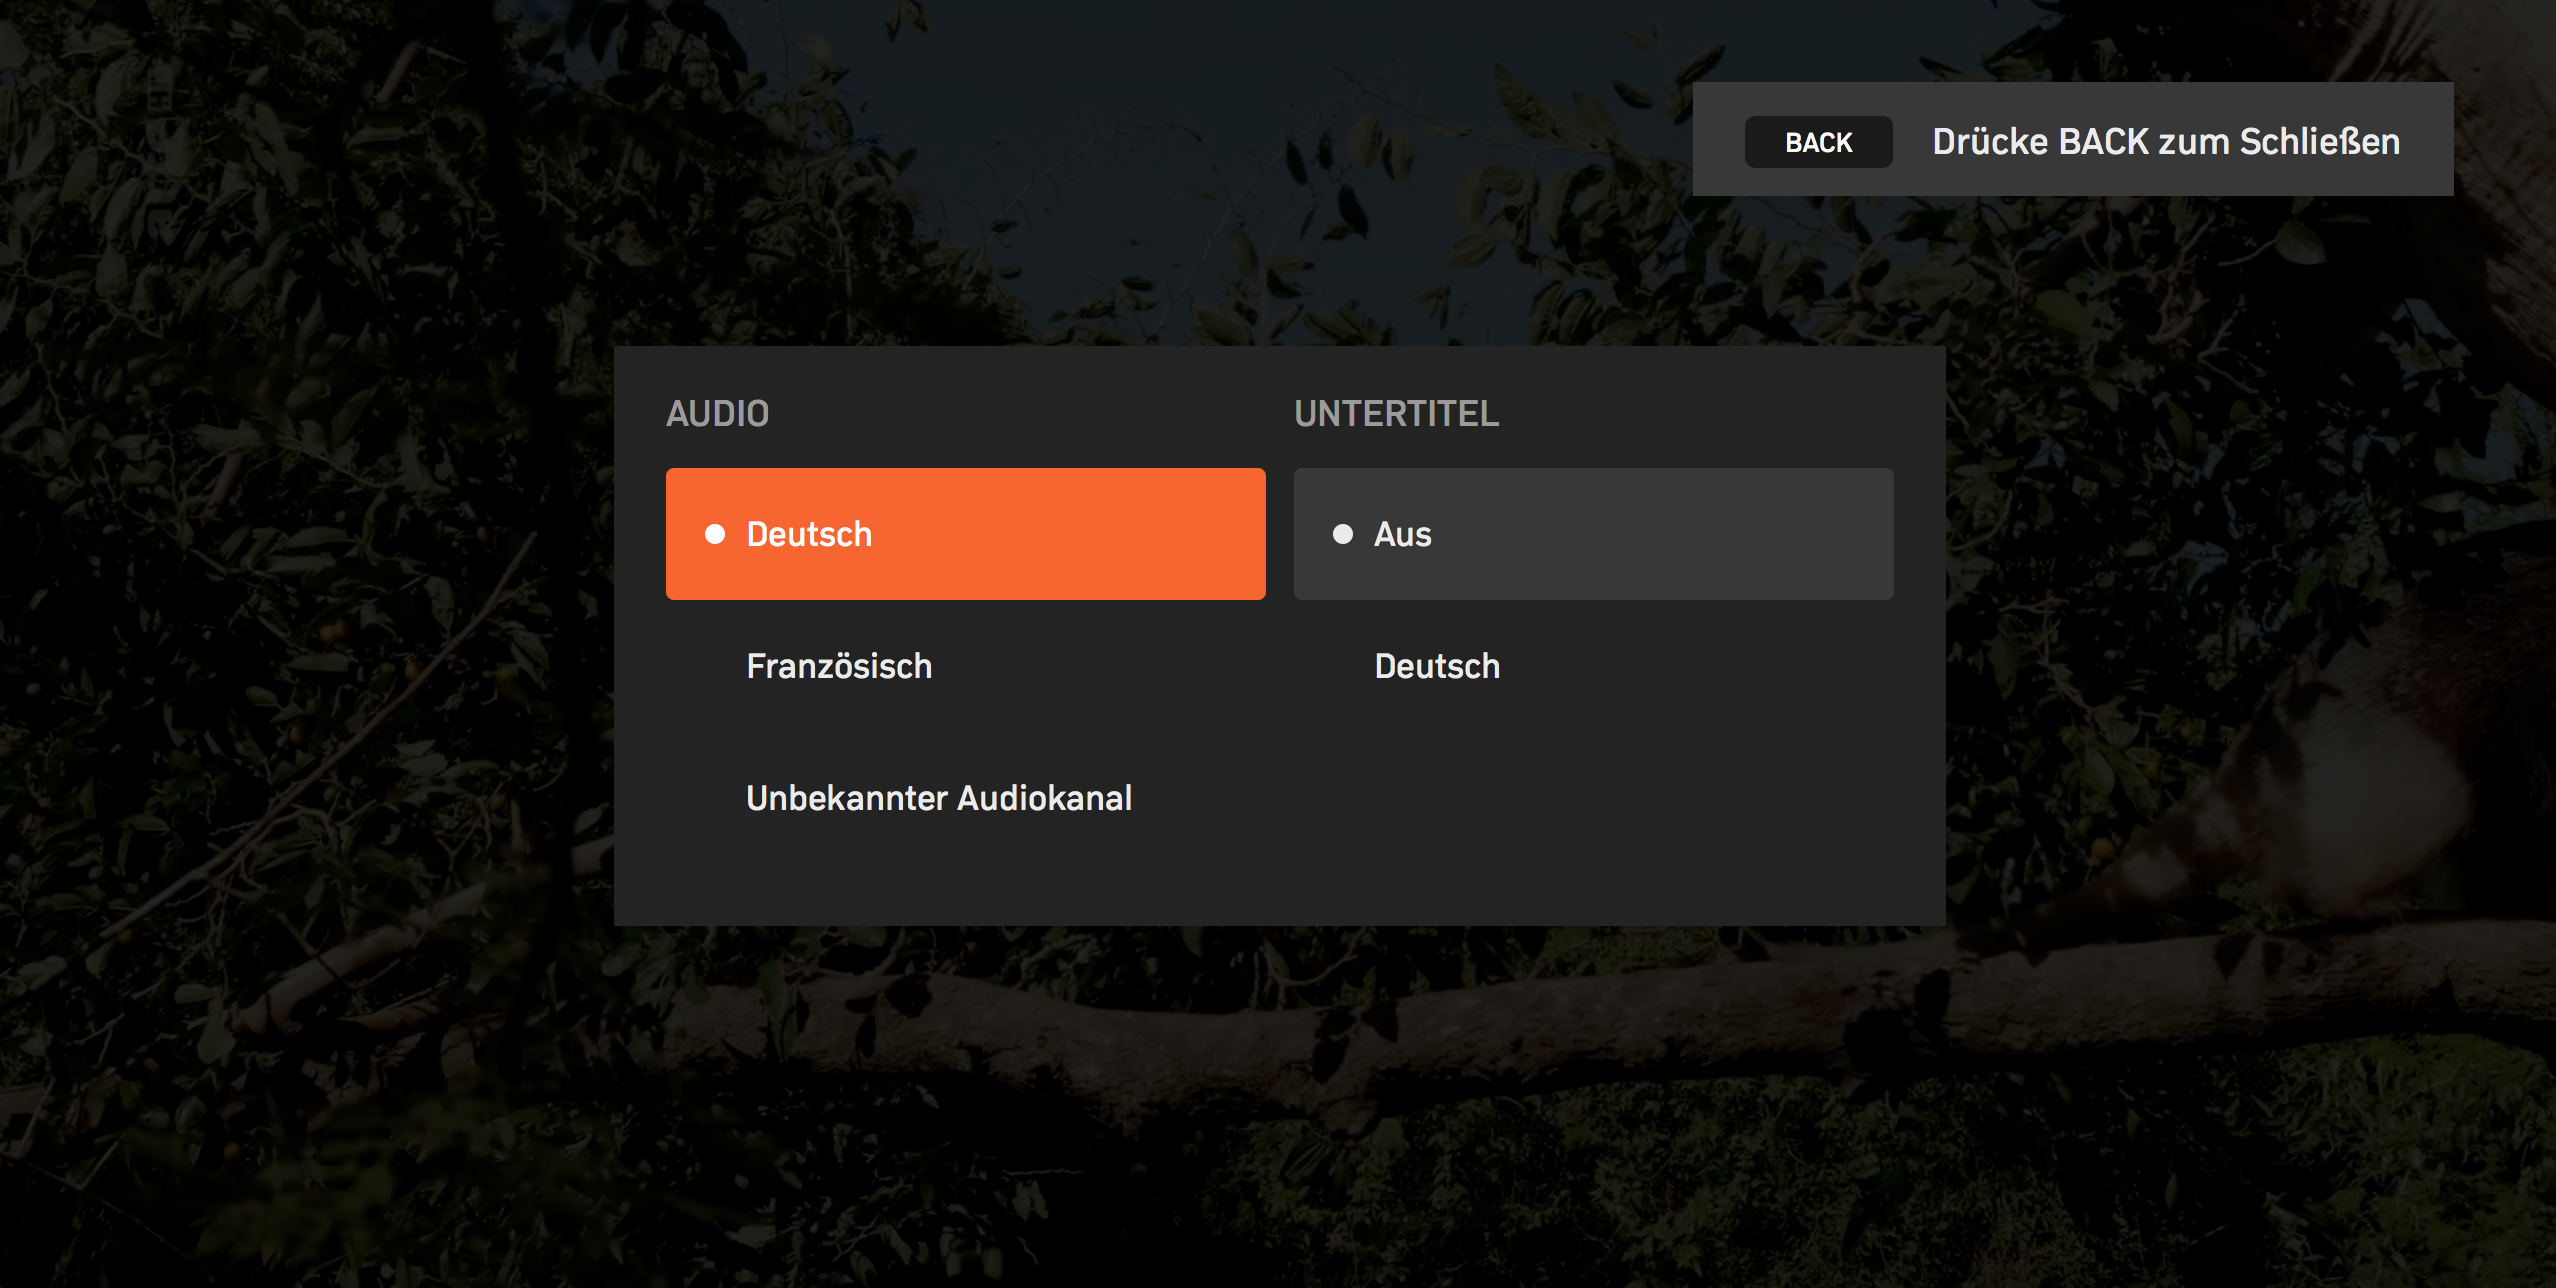Click the BACK key button
This screenshot has height=1288, width=2556.
pyautogui.click(x=1818, y=142)
